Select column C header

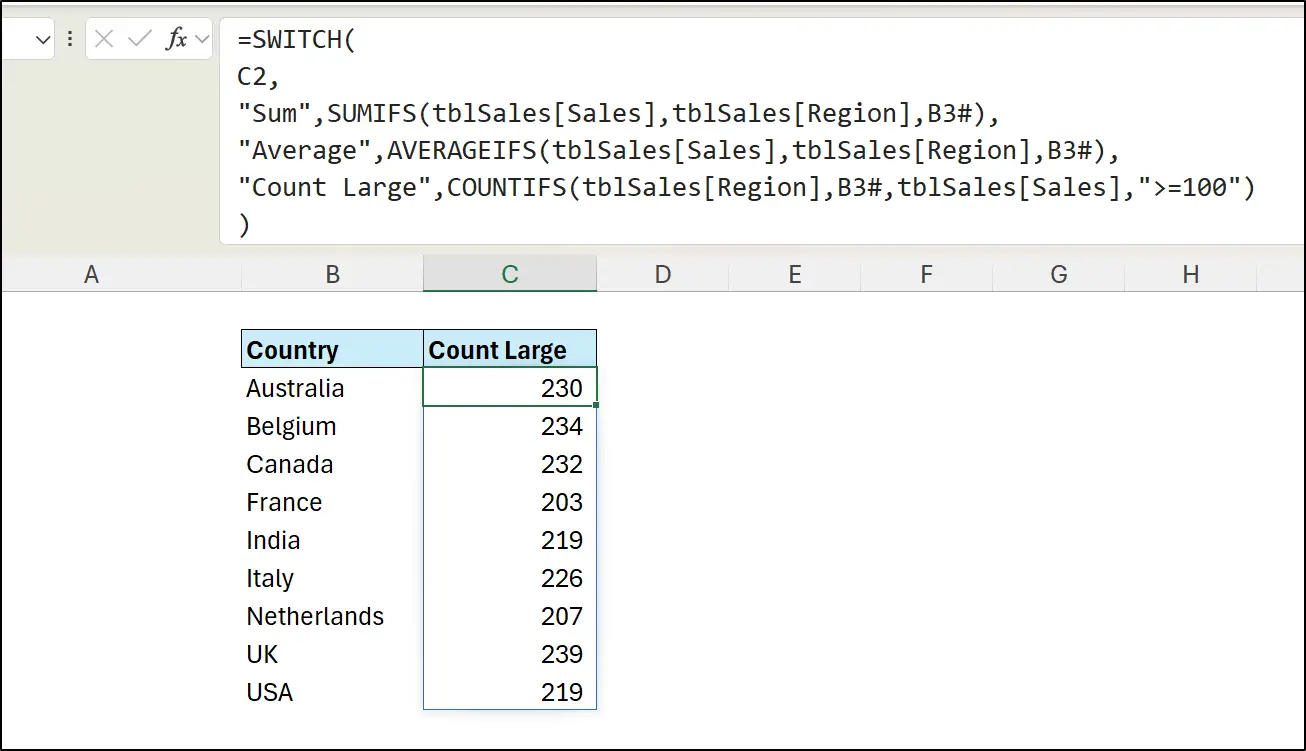[510, 274]
